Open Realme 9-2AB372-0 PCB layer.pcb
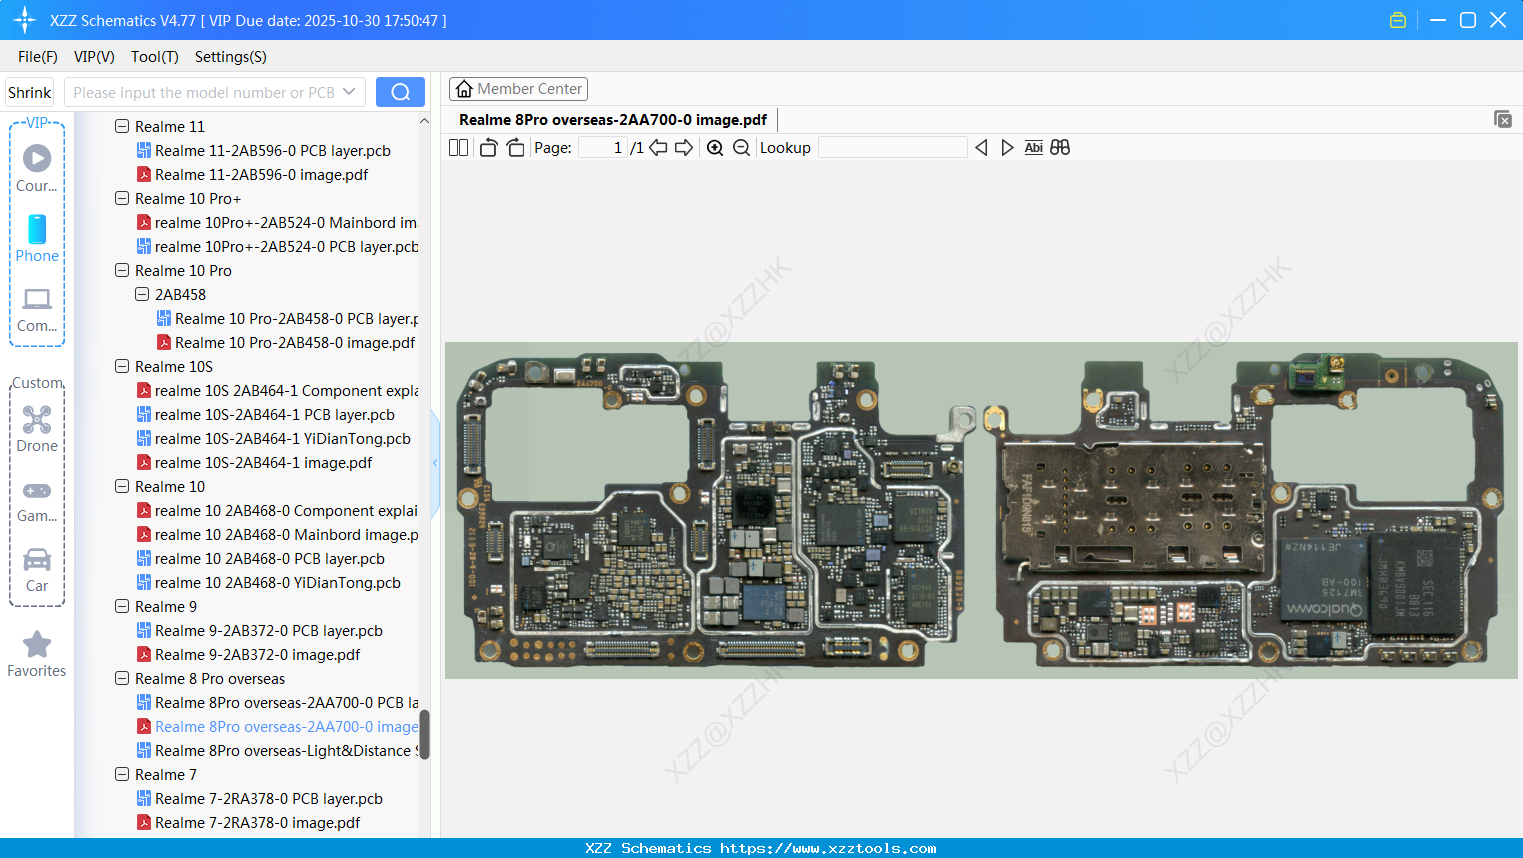The image size is (1523, 858). (269, 630)
